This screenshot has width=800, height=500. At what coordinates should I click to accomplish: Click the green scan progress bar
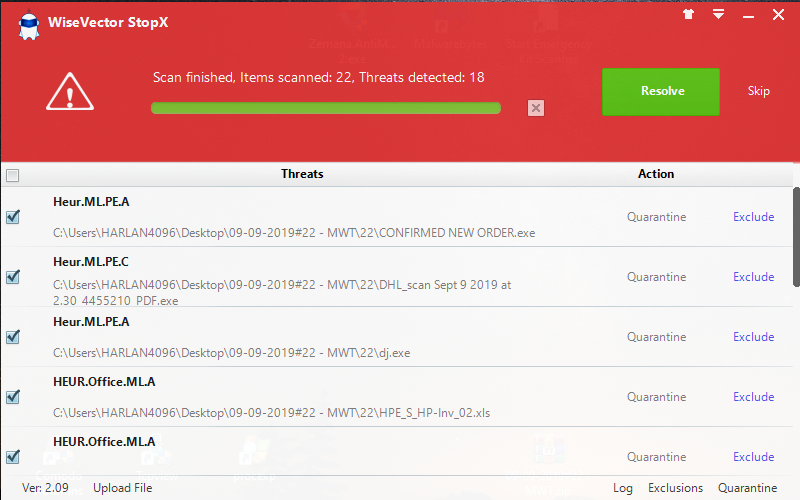(x=326, y=108)
